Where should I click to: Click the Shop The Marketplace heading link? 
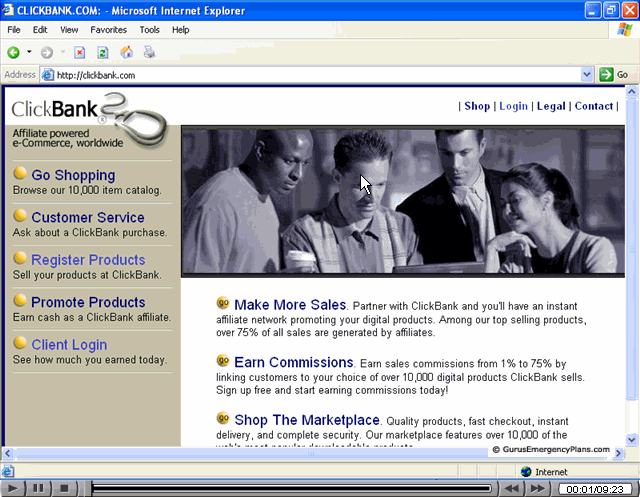click(x=307, y=420)
